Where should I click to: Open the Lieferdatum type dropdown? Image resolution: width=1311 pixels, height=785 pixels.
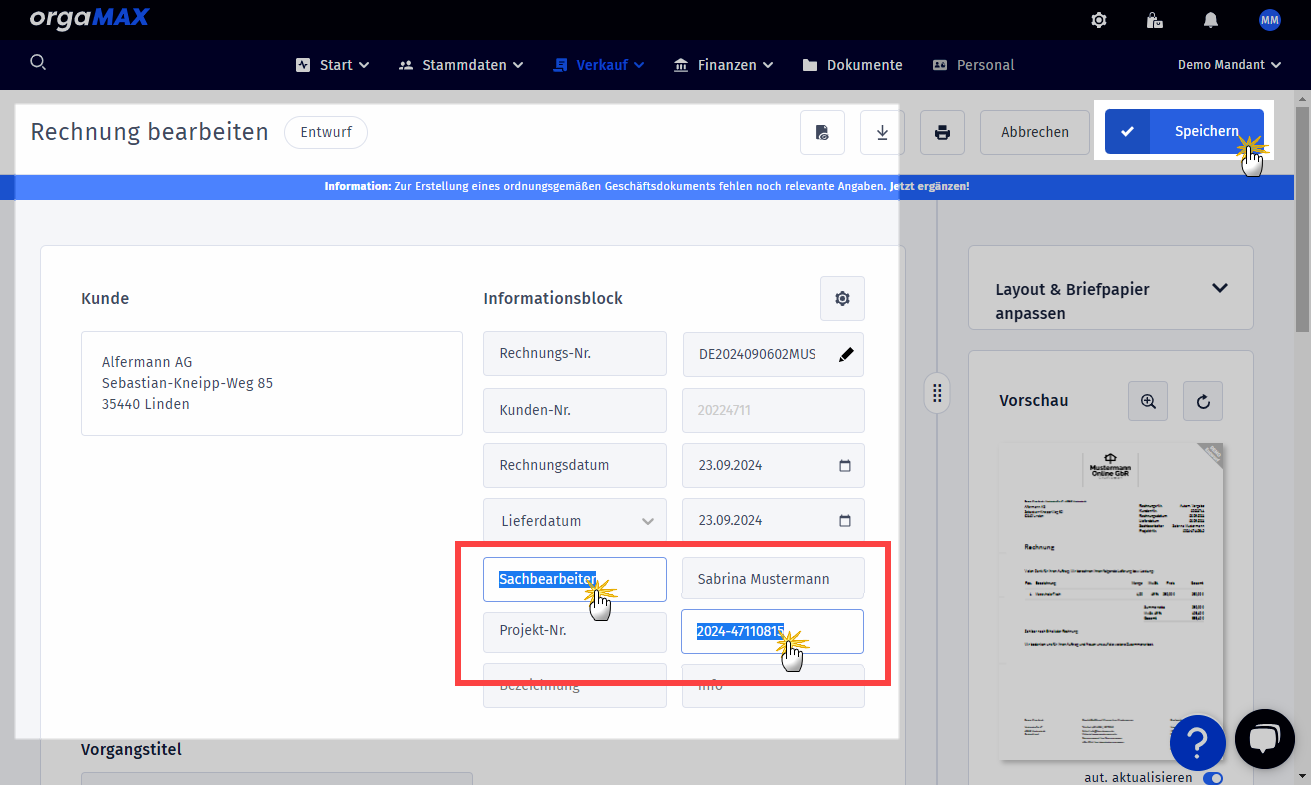pyautogui.click(x=574, y=520)
